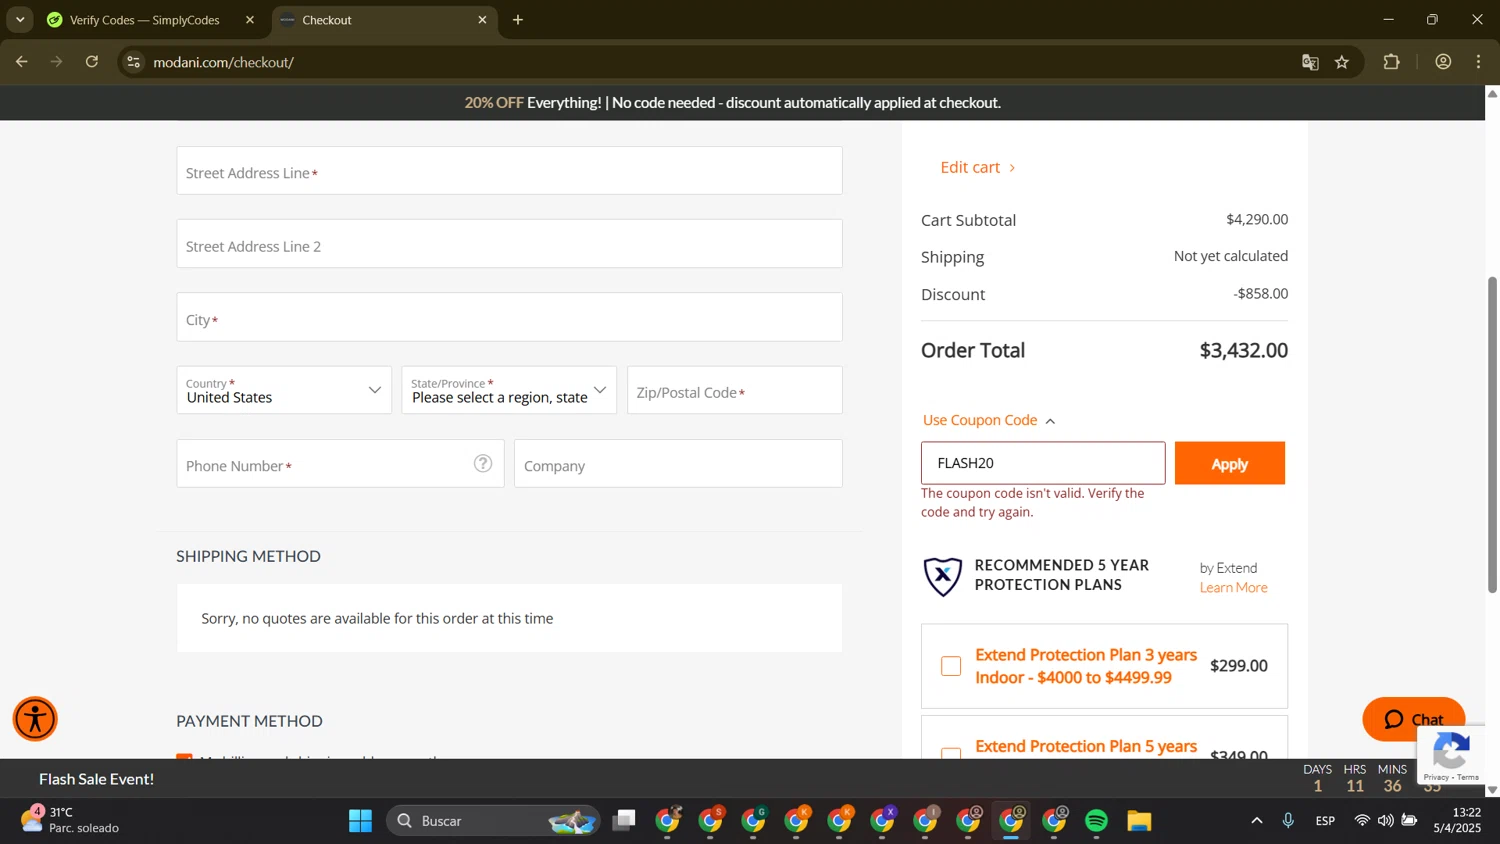Click the Phone Number field
The image size is (1500, 844).
click(340, 464)
